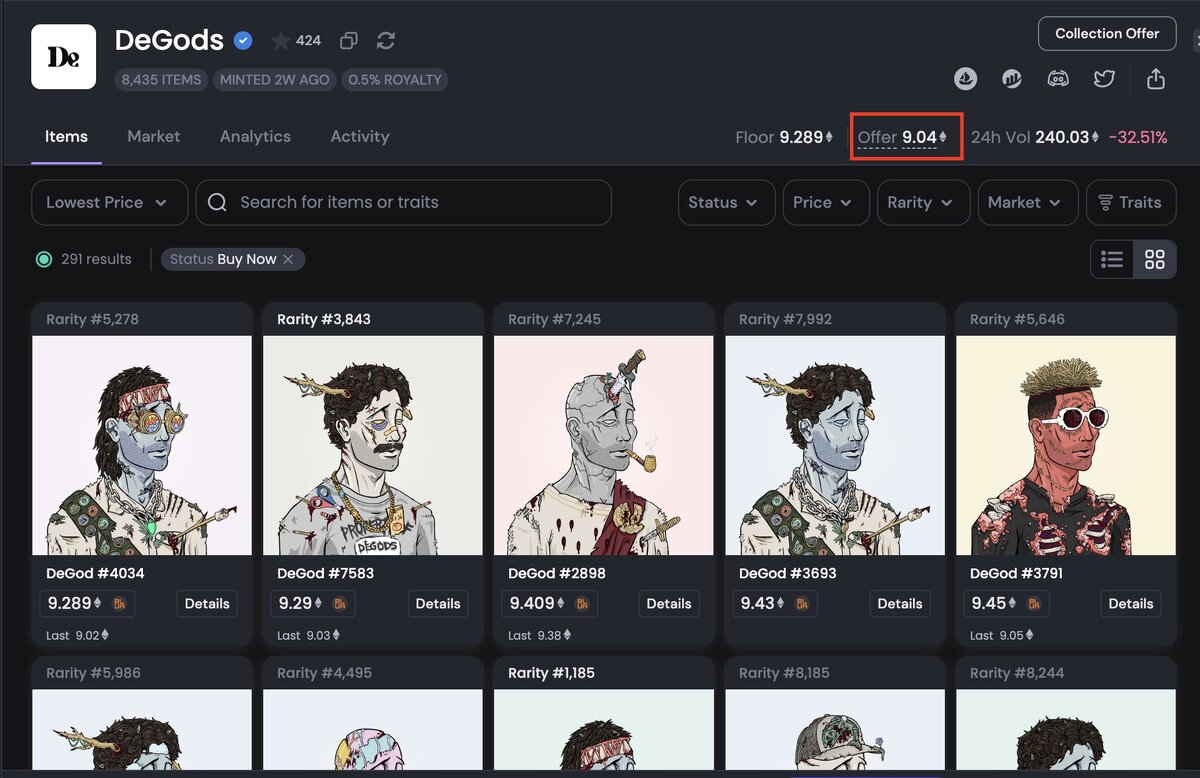Expand the Rarity filter dropdown
This screenshot has height=778, width=1200.
923,202
